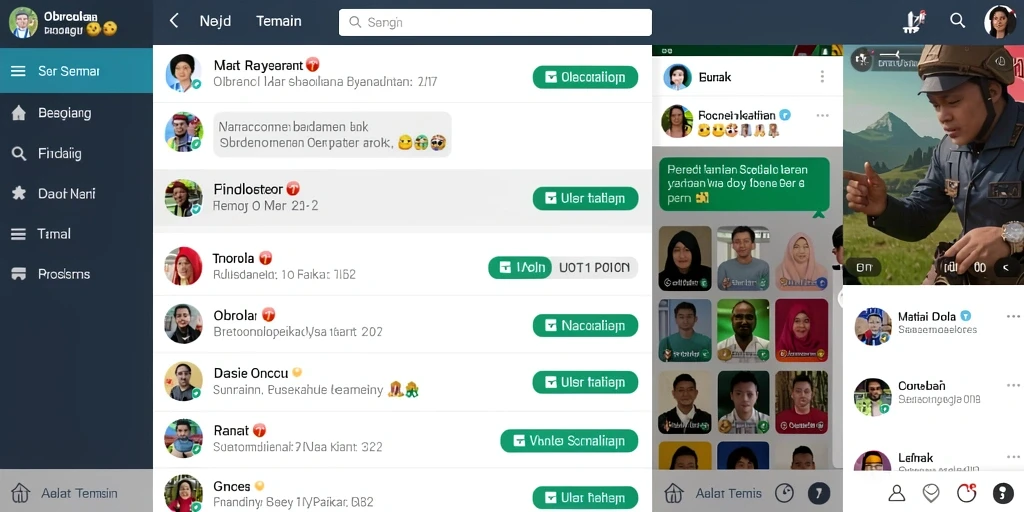
Task: Open the Obrcolaa profile avatar in sidebar header
Action: pyautogui.click(x=23, y=23)
